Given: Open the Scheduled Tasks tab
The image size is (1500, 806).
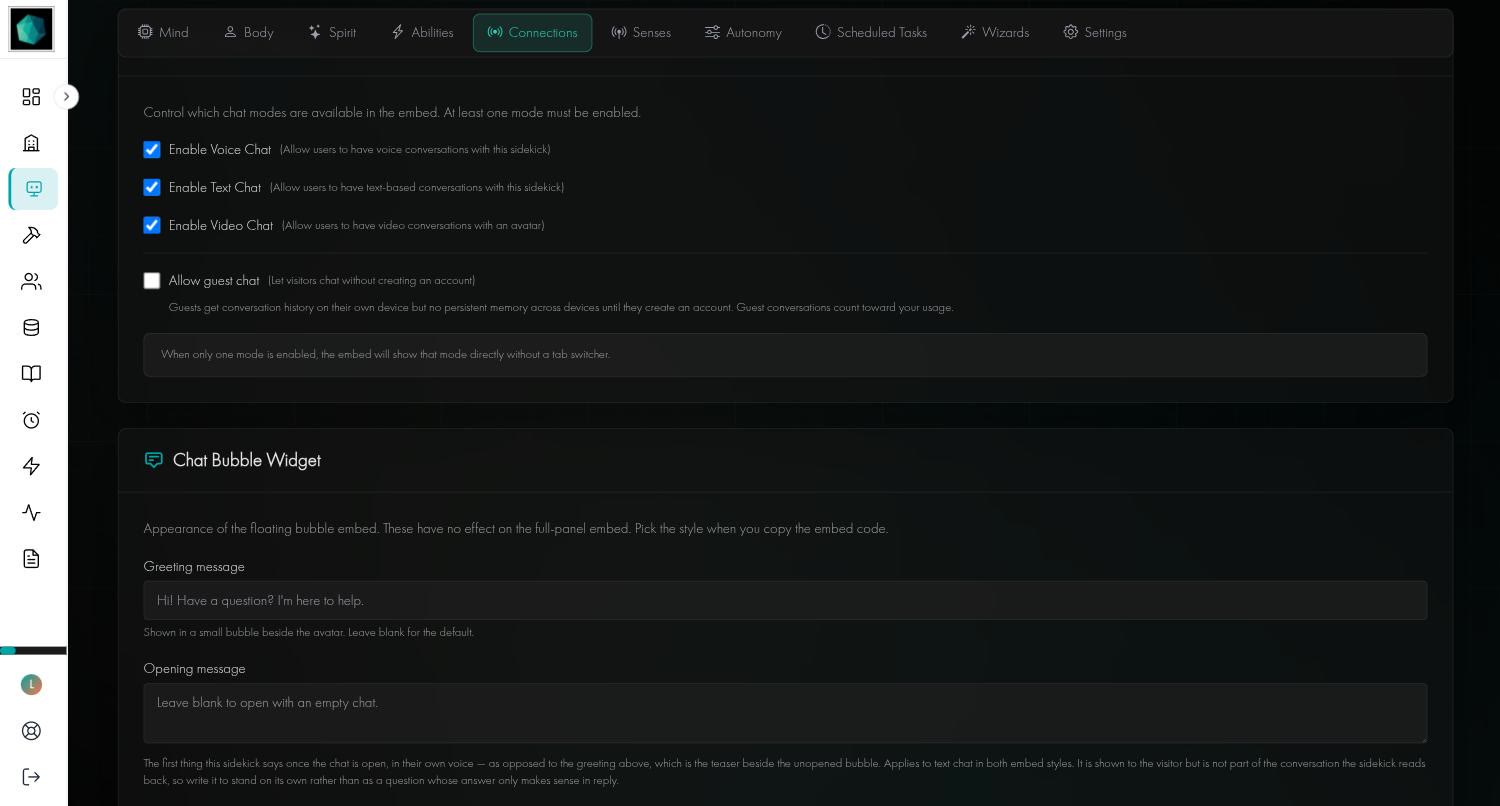Looking at the screenshot, I should pyautogui.click(x=871, y=33).
